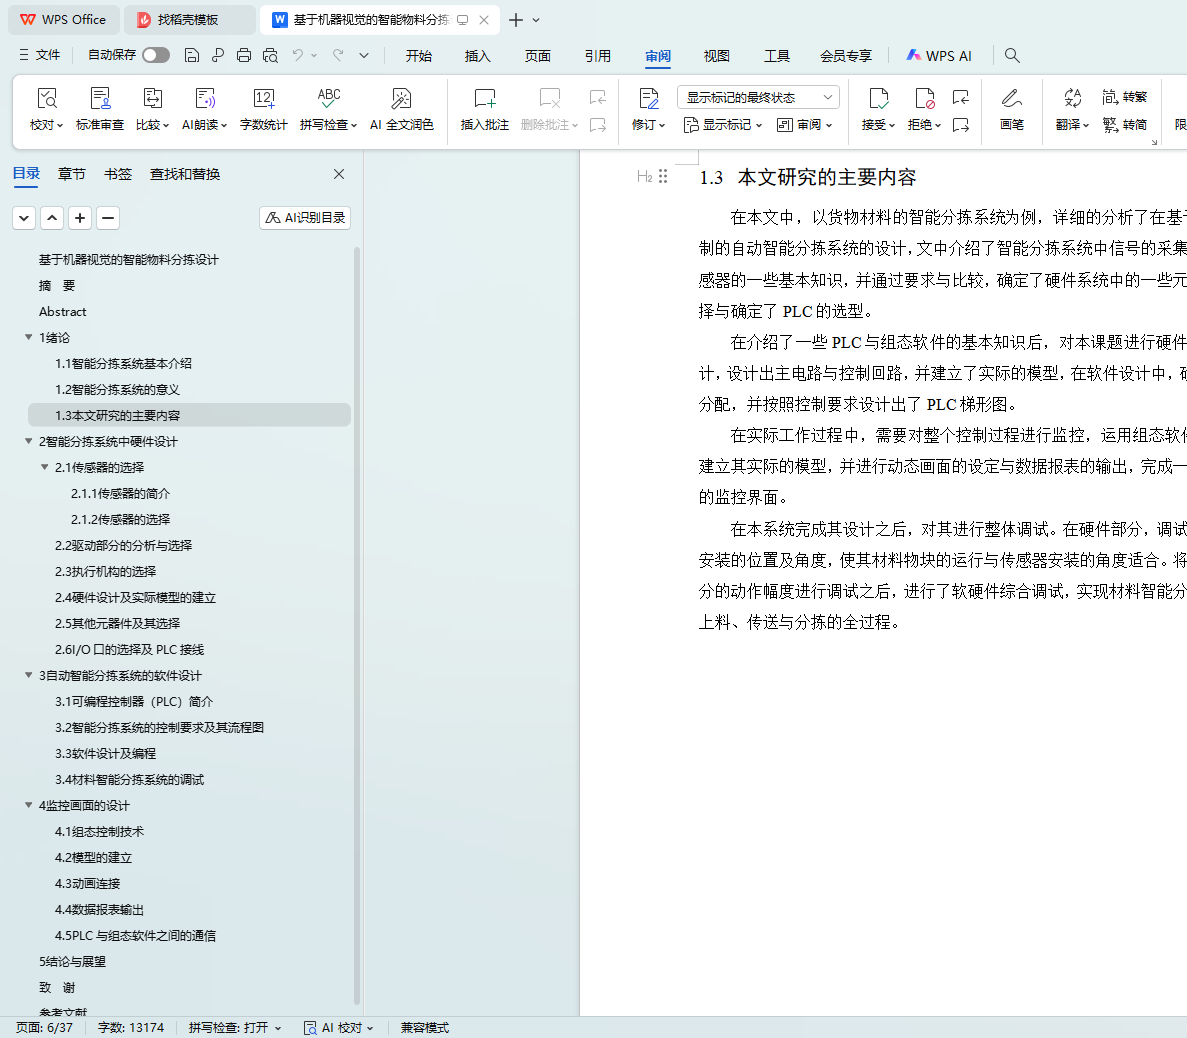Click the print icon in quick toolbar
1187x1038 pixels.
point(244,55)
